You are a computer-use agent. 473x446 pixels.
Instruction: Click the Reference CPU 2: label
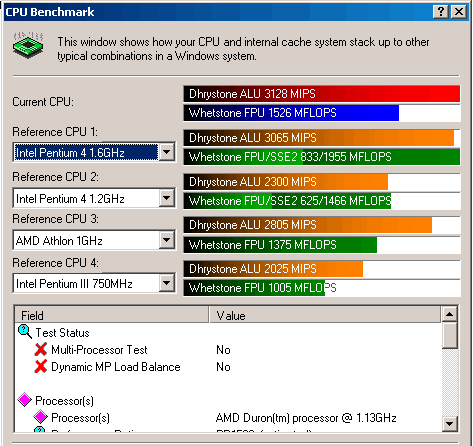[55, 176]
